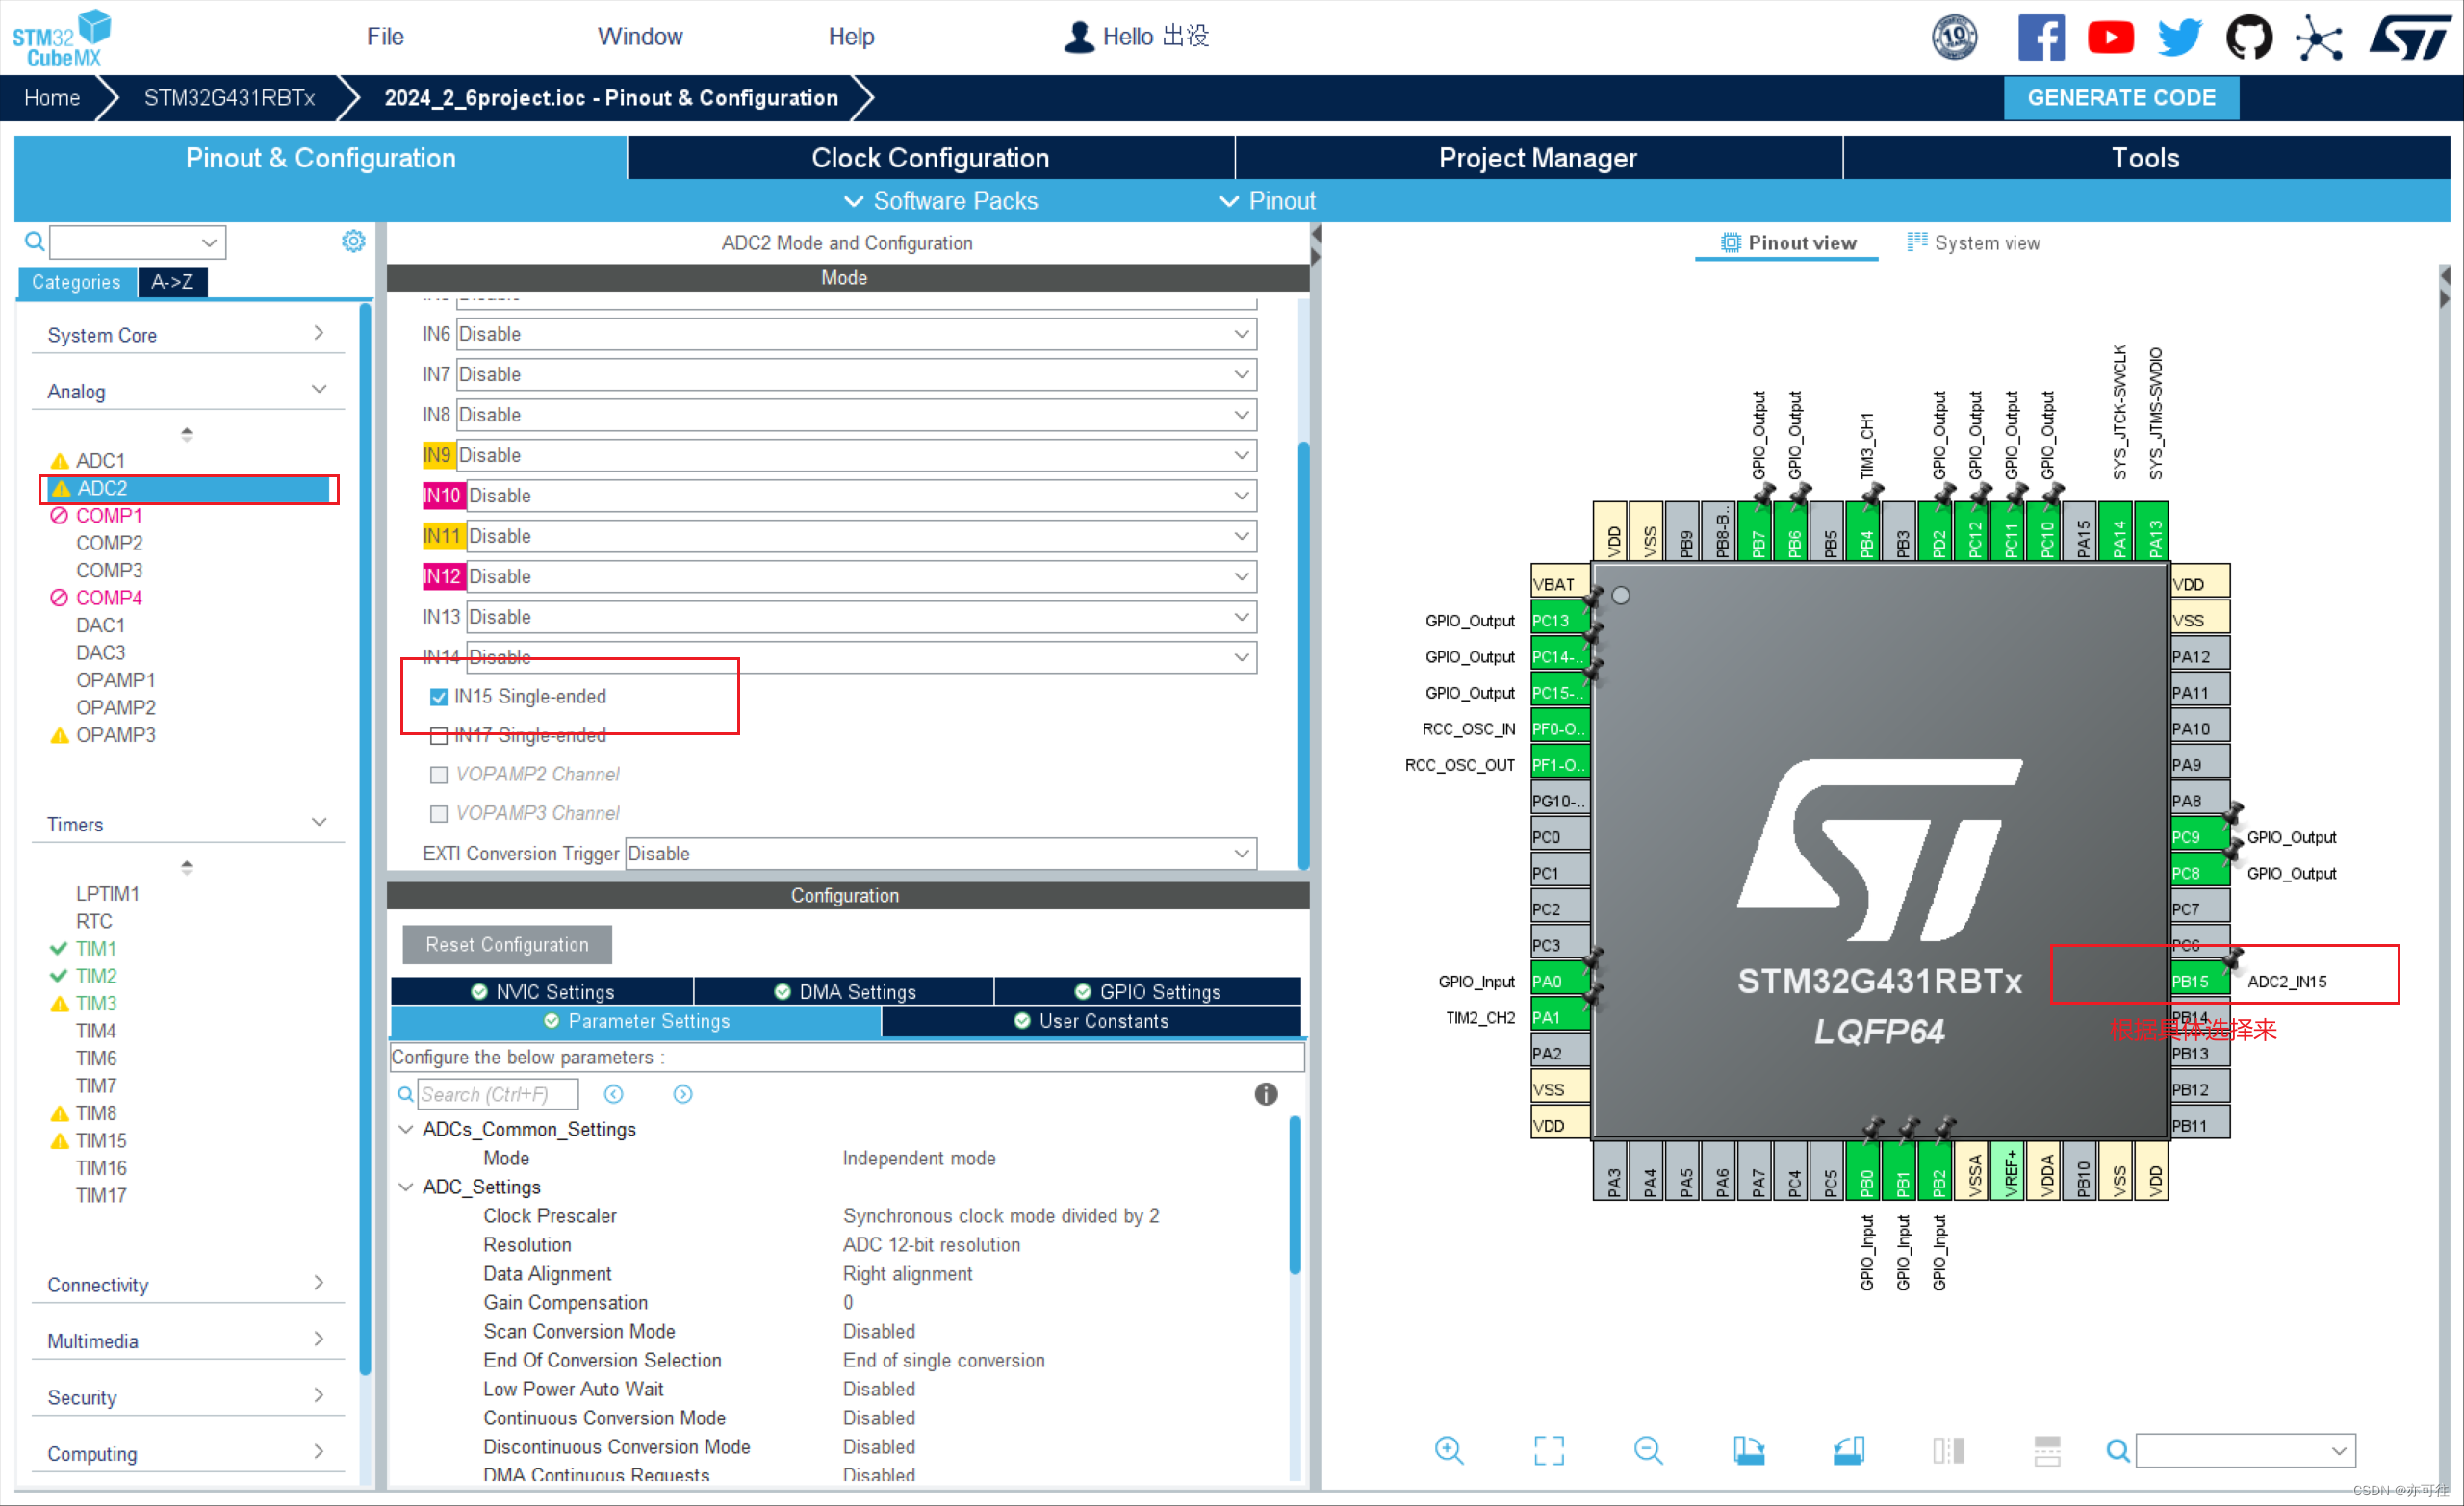Image resolution: width=2464 pixels, height=1506 pixels.
Task: Click the horizontal split layout icon
Action: point(2047,1450)
